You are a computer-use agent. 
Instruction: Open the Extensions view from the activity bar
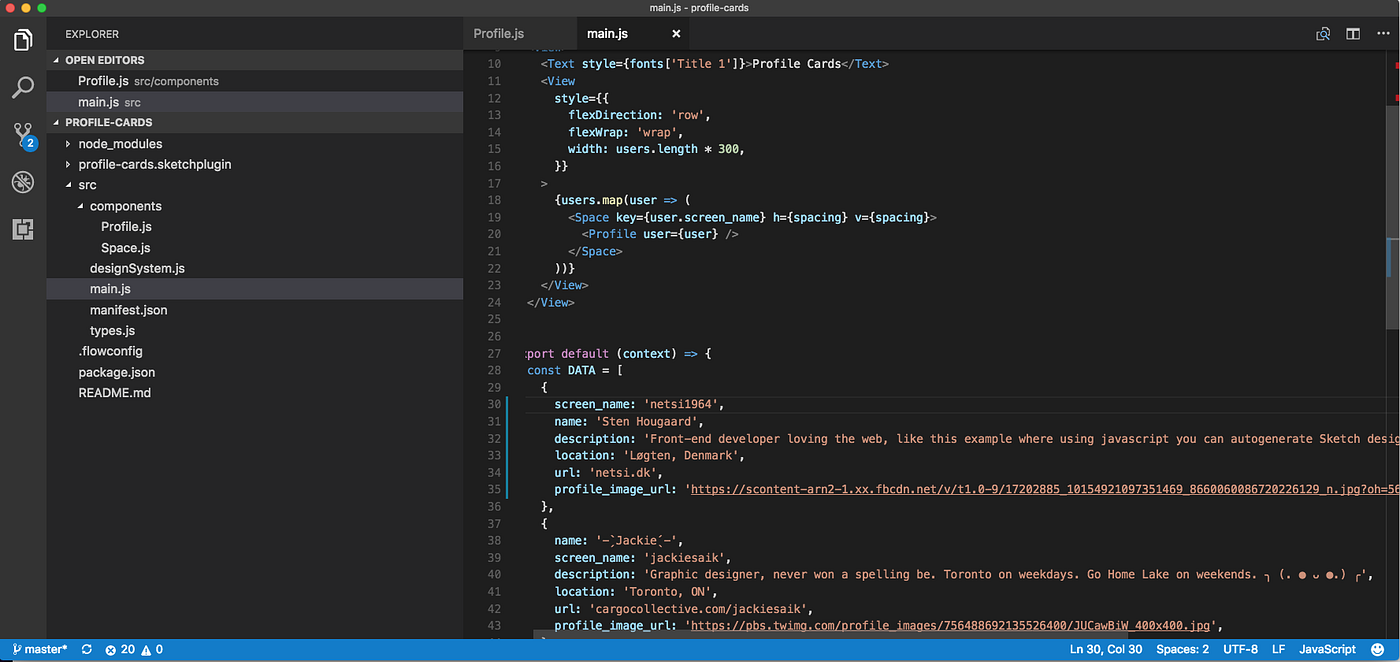pos(23,229)
